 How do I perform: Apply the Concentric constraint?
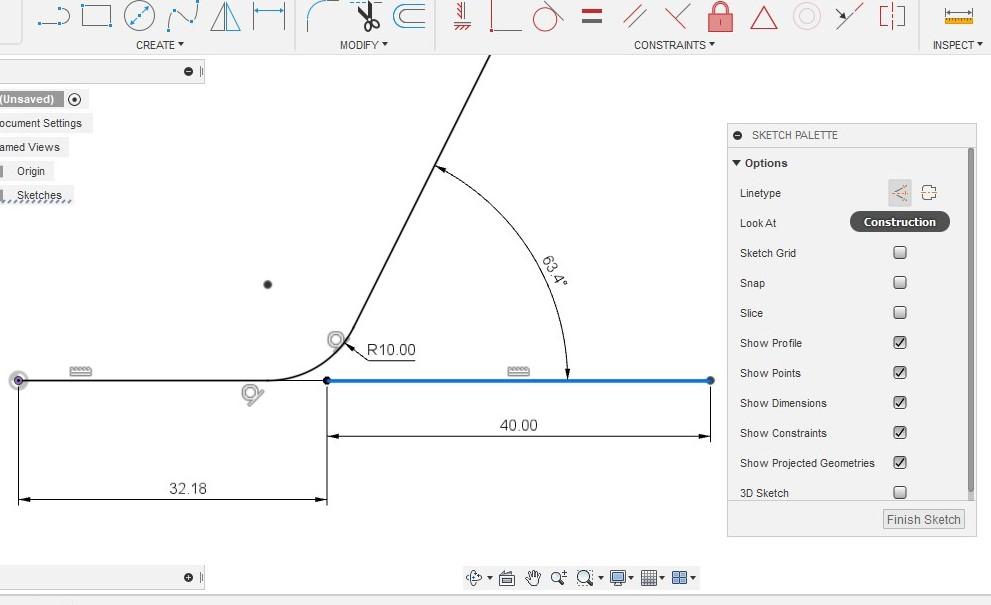point(806,16)
